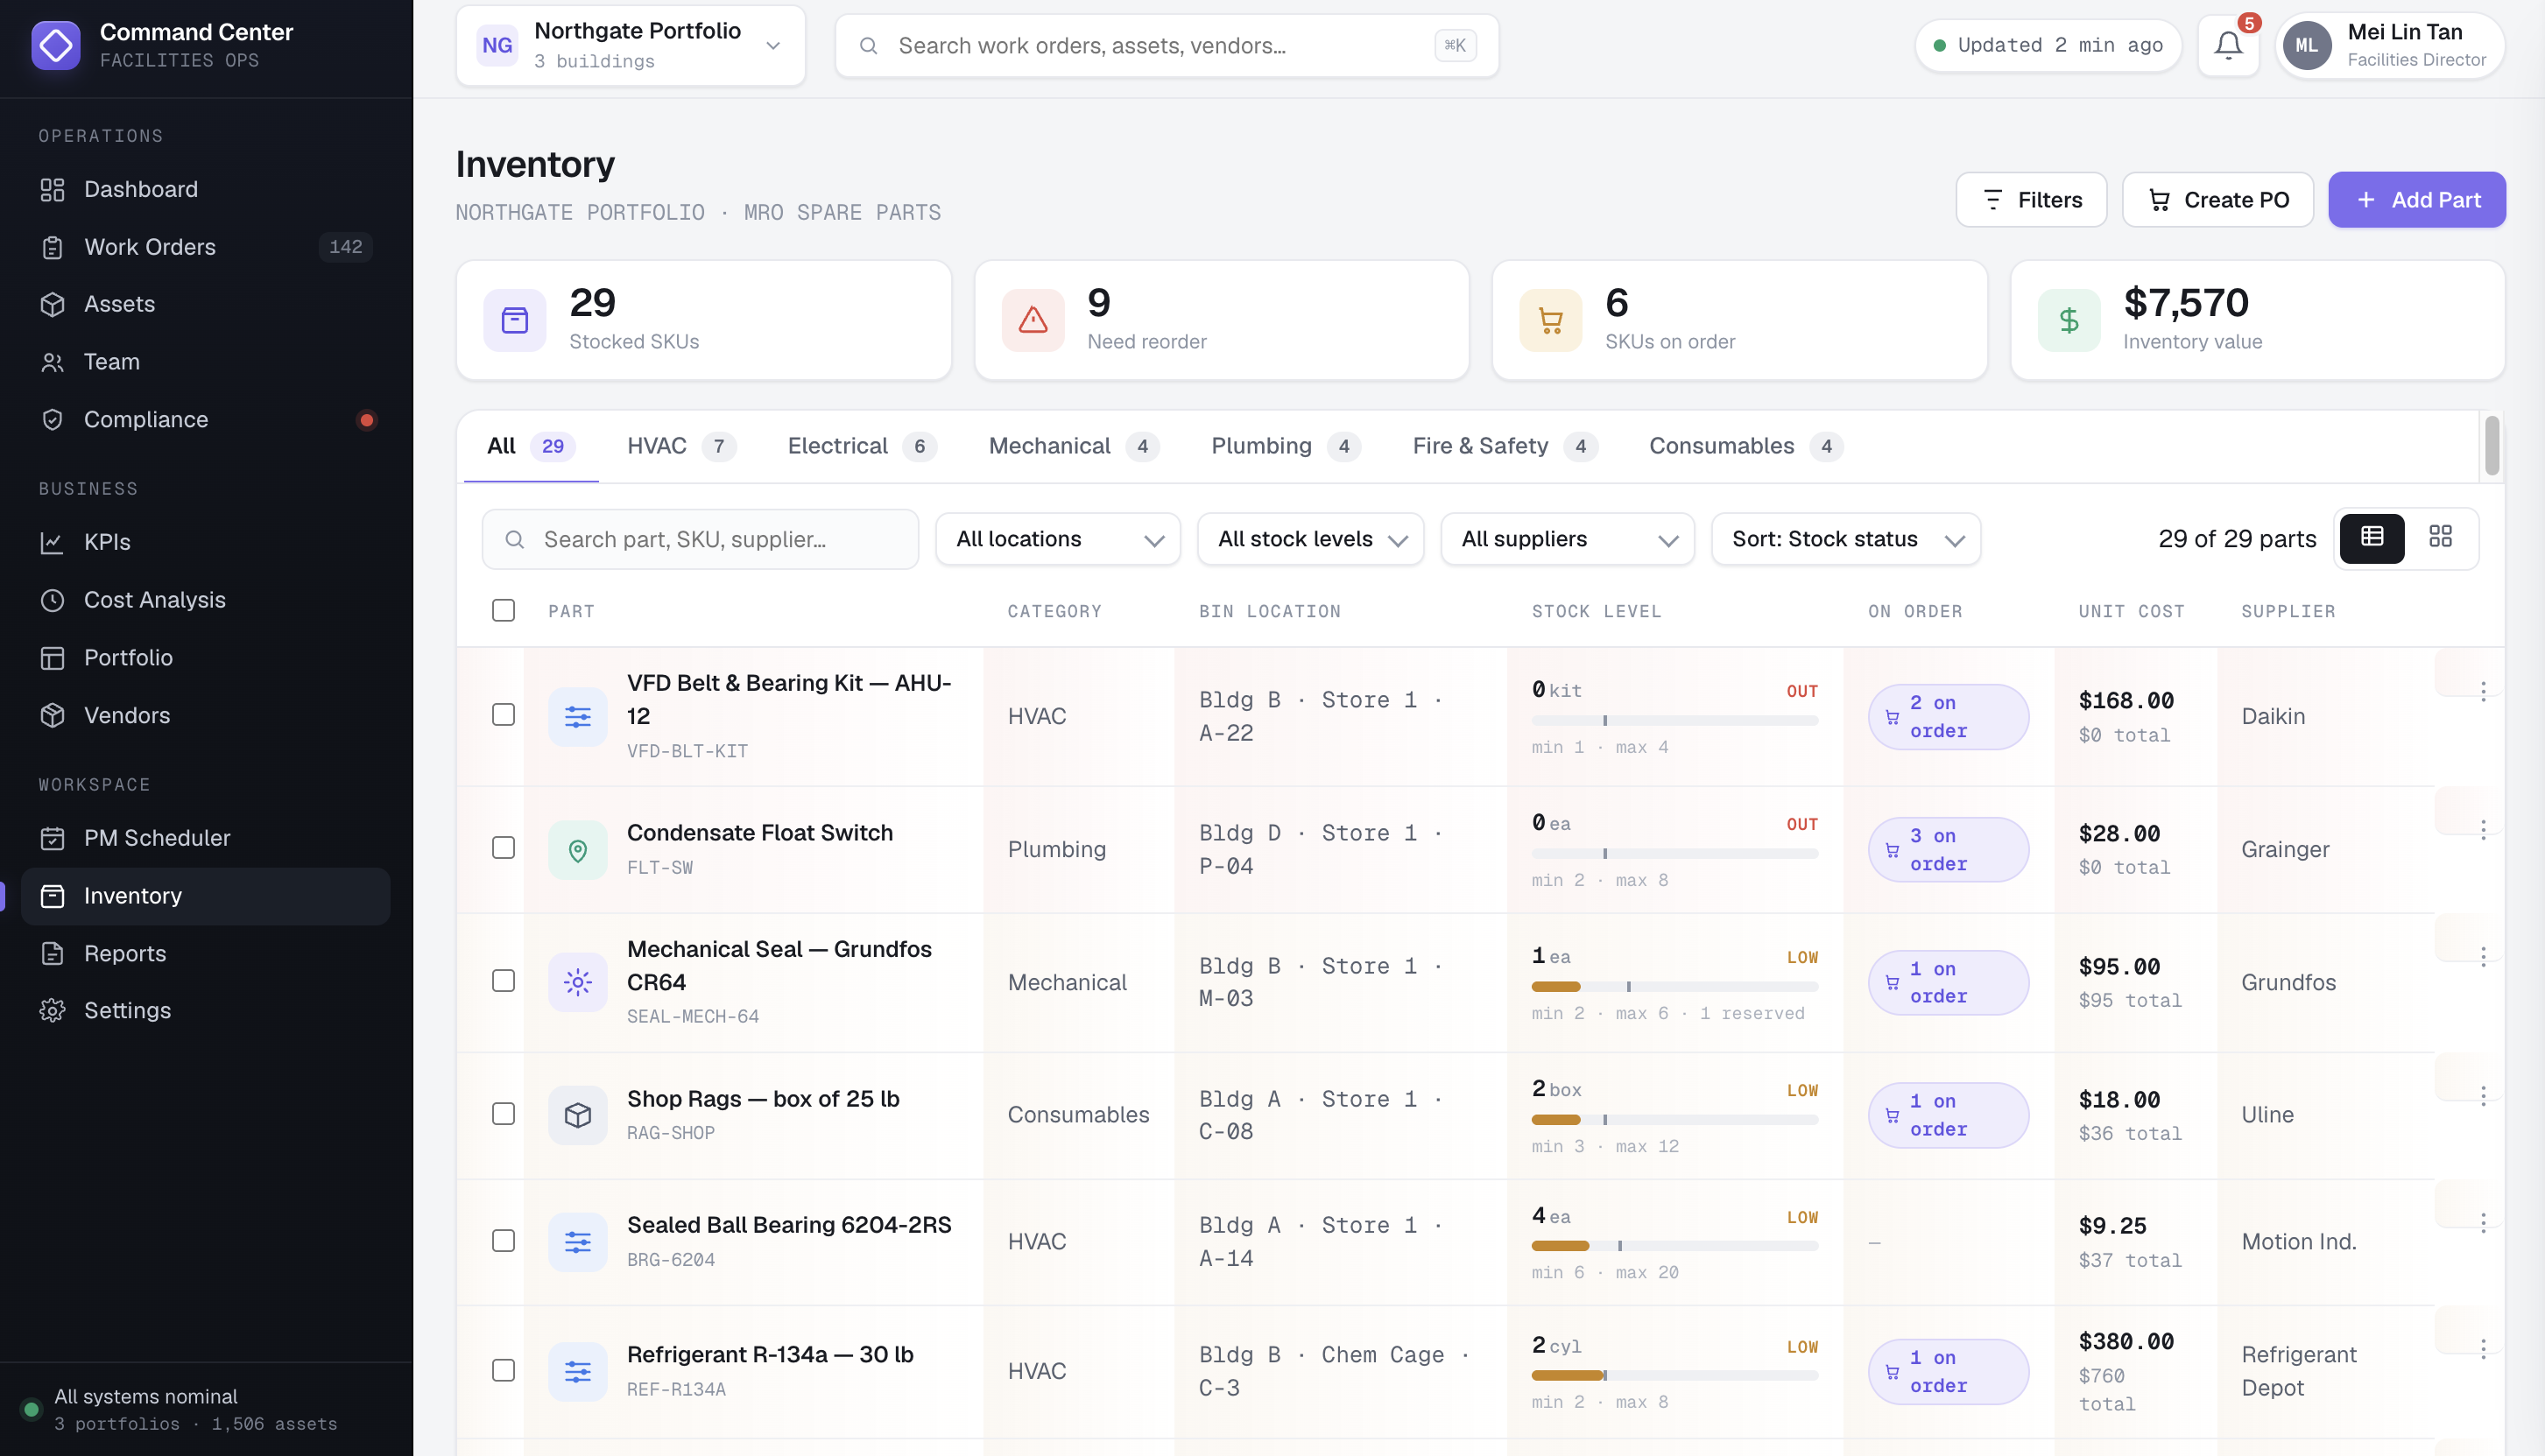Viewport: 2545px width, 1456px height.
Task: Switch to the Electrical tab
Action: point(861,446)
